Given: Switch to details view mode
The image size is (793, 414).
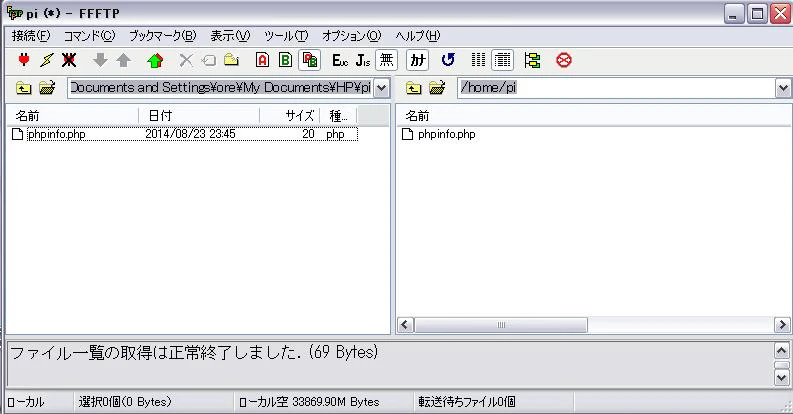Looking at the screenshot, I should (502, 60).
